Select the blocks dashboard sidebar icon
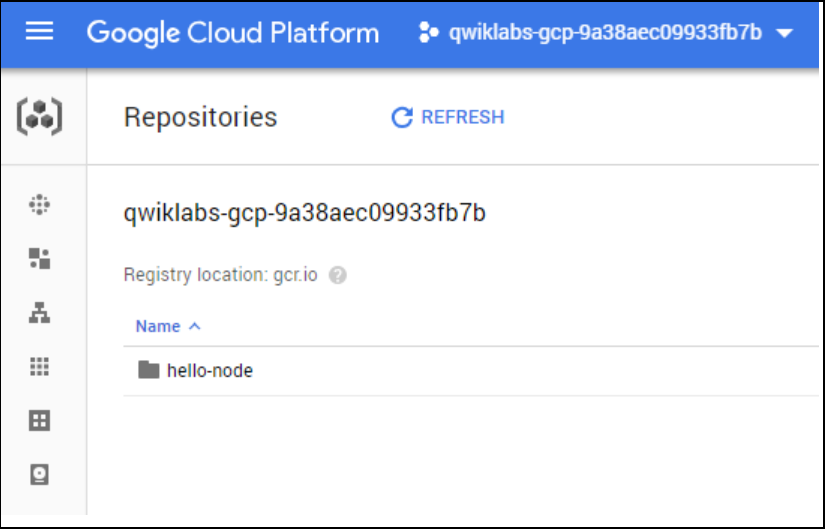Image resolution: width=825 pixels, height=529 pixels. pos(39,258)
